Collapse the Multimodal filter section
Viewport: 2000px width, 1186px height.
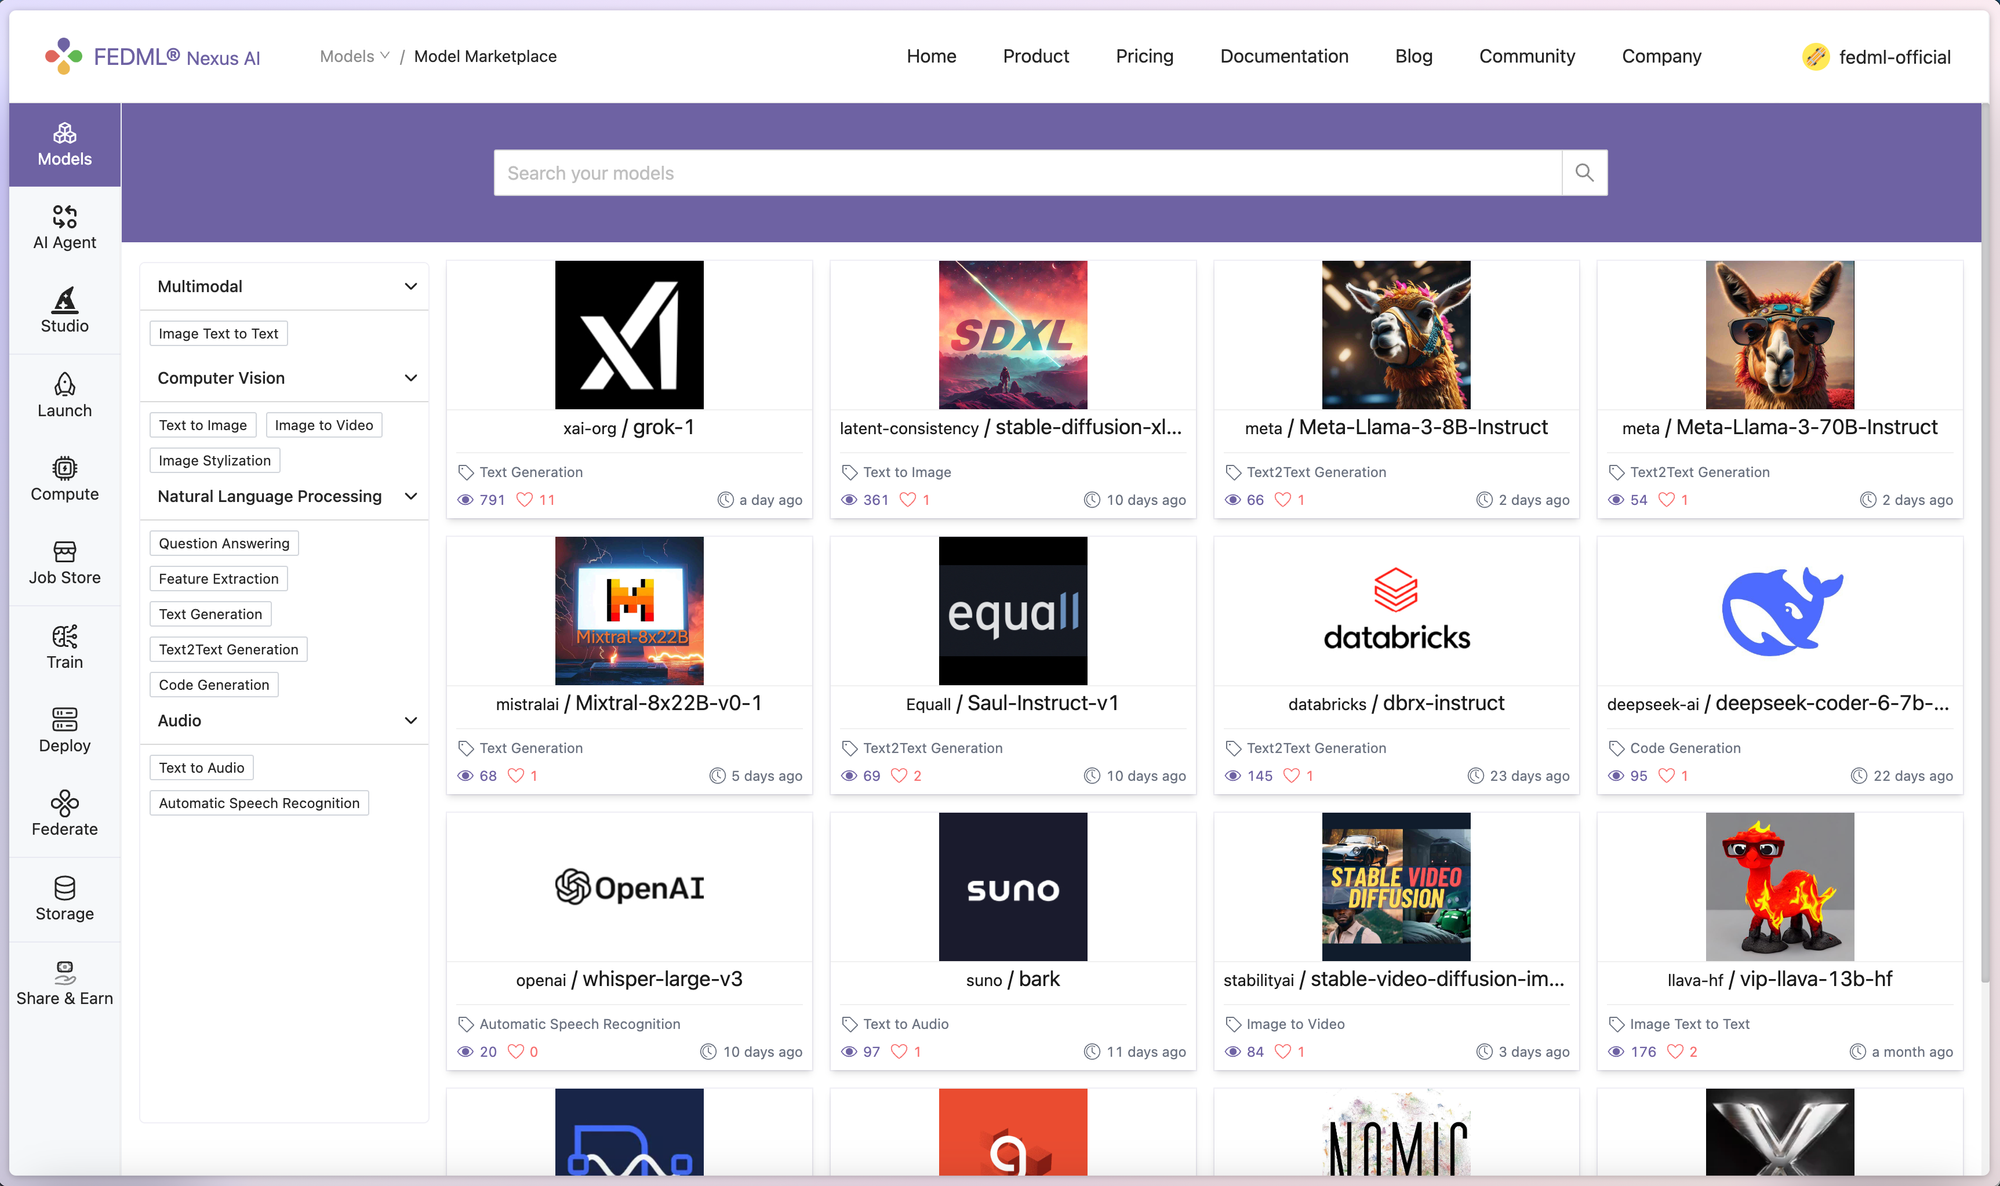click(410, 287)
